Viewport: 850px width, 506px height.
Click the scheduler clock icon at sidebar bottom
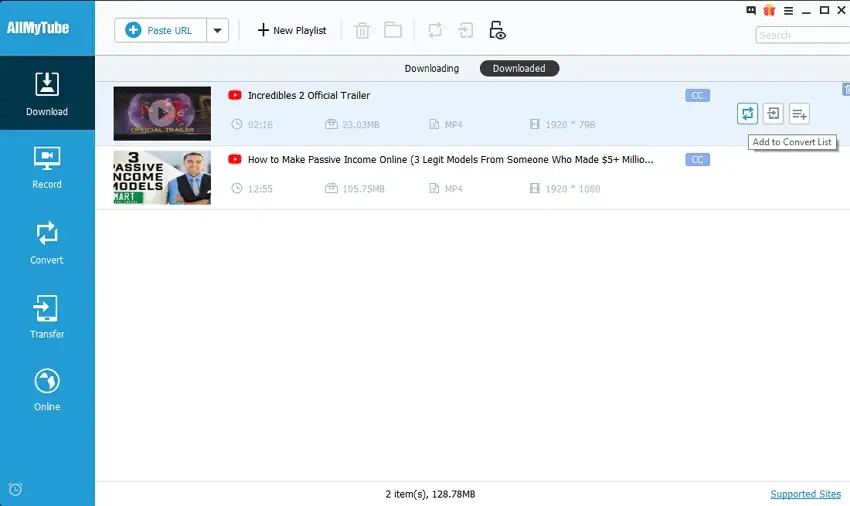pos(16,489)
